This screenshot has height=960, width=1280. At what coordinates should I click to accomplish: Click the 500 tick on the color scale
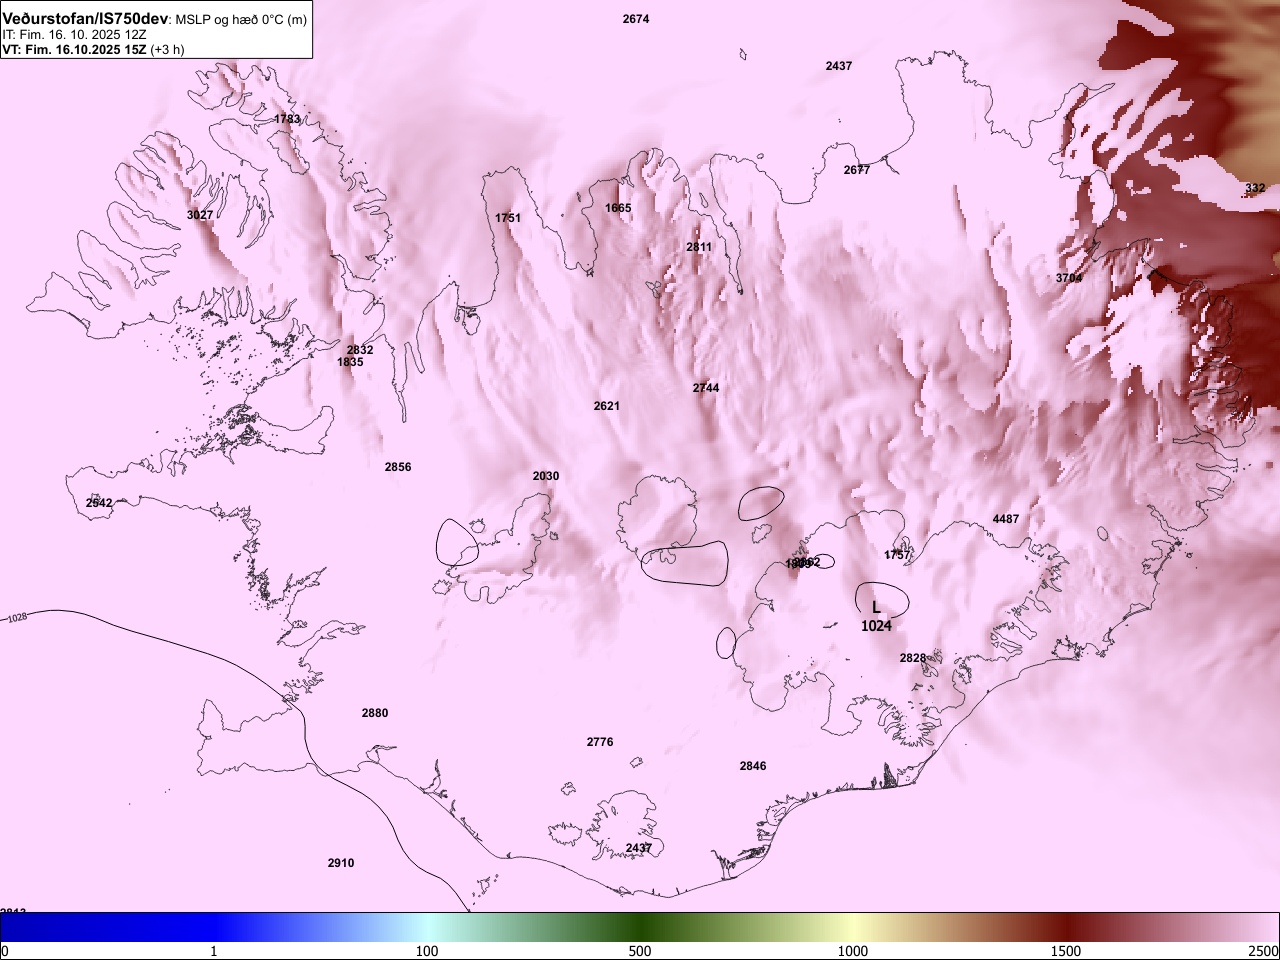click(640, 951)
